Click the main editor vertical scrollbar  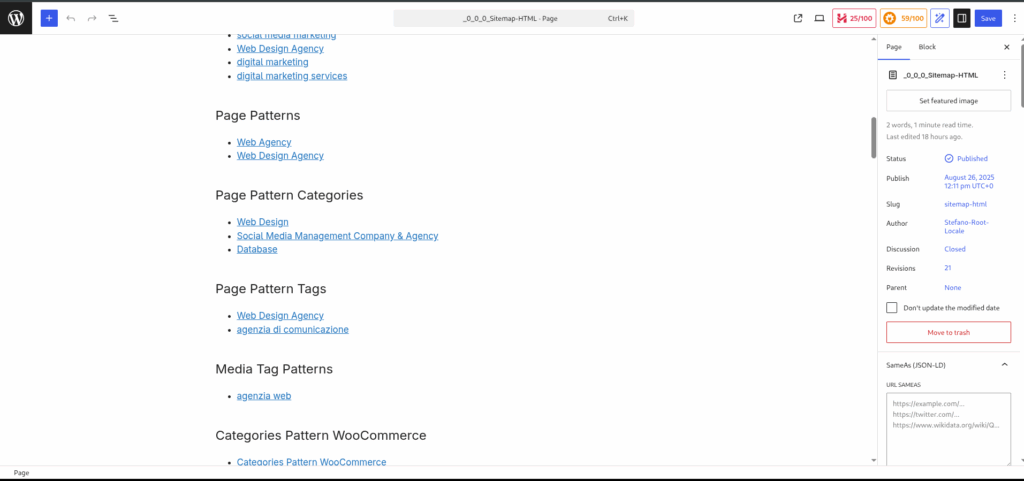point(874,137)
